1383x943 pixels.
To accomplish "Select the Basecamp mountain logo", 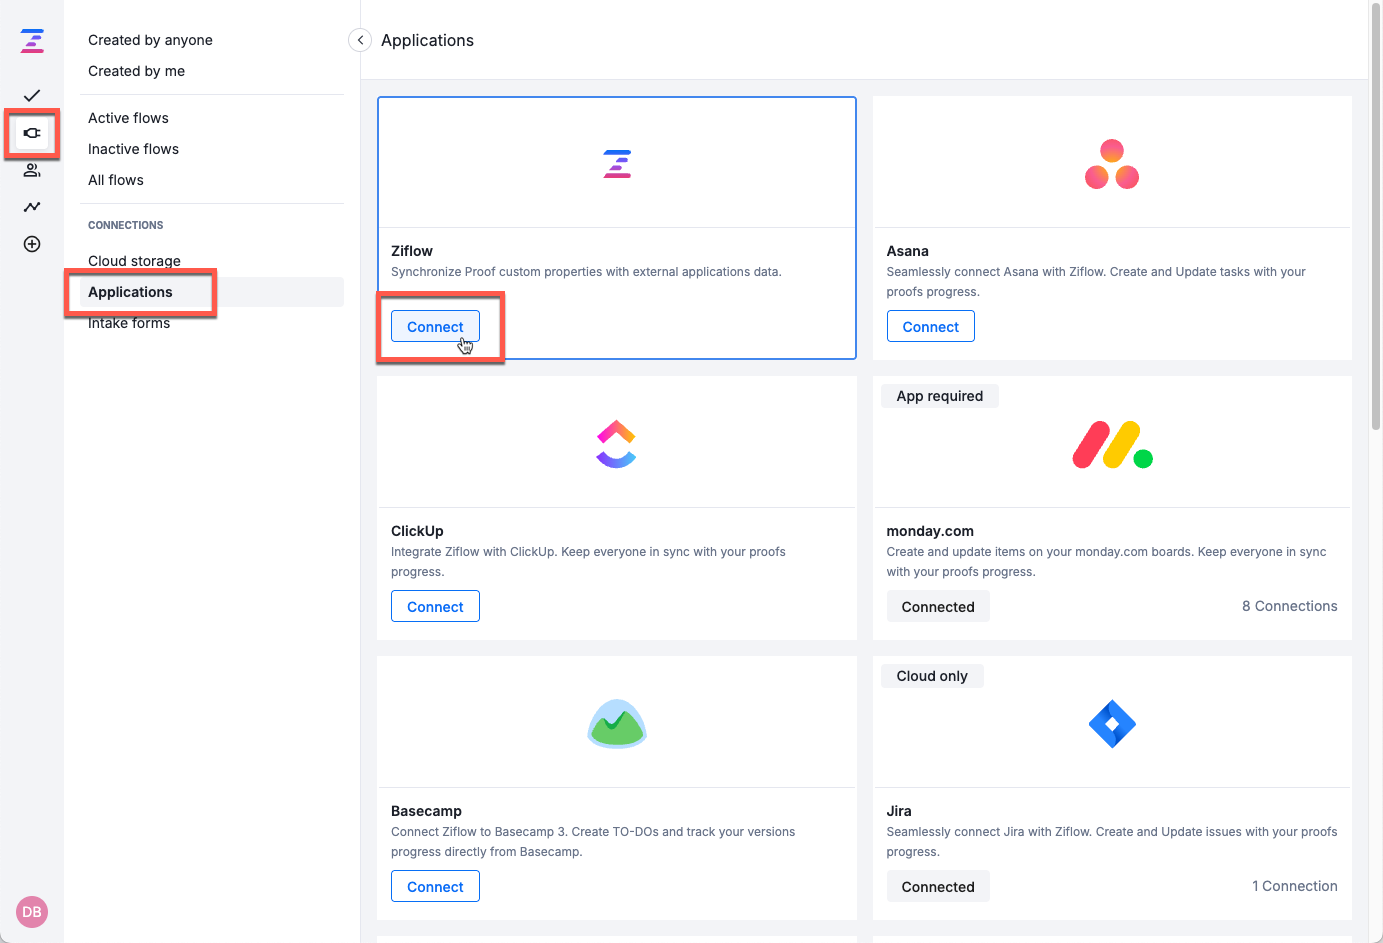I will coord(616,722).
